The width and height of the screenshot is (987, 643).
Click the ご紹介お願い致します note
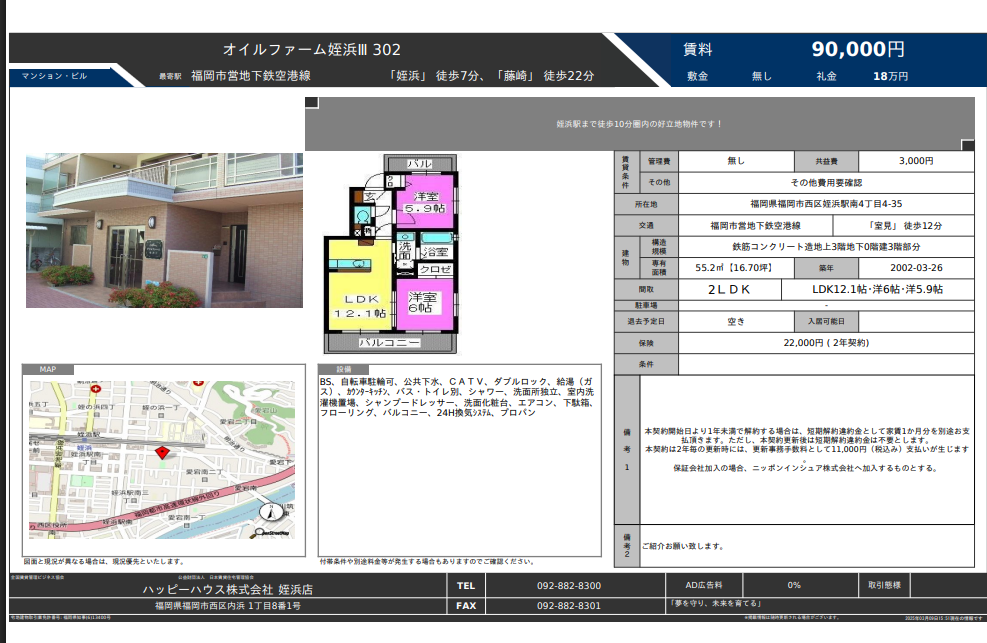pos(683,546)
